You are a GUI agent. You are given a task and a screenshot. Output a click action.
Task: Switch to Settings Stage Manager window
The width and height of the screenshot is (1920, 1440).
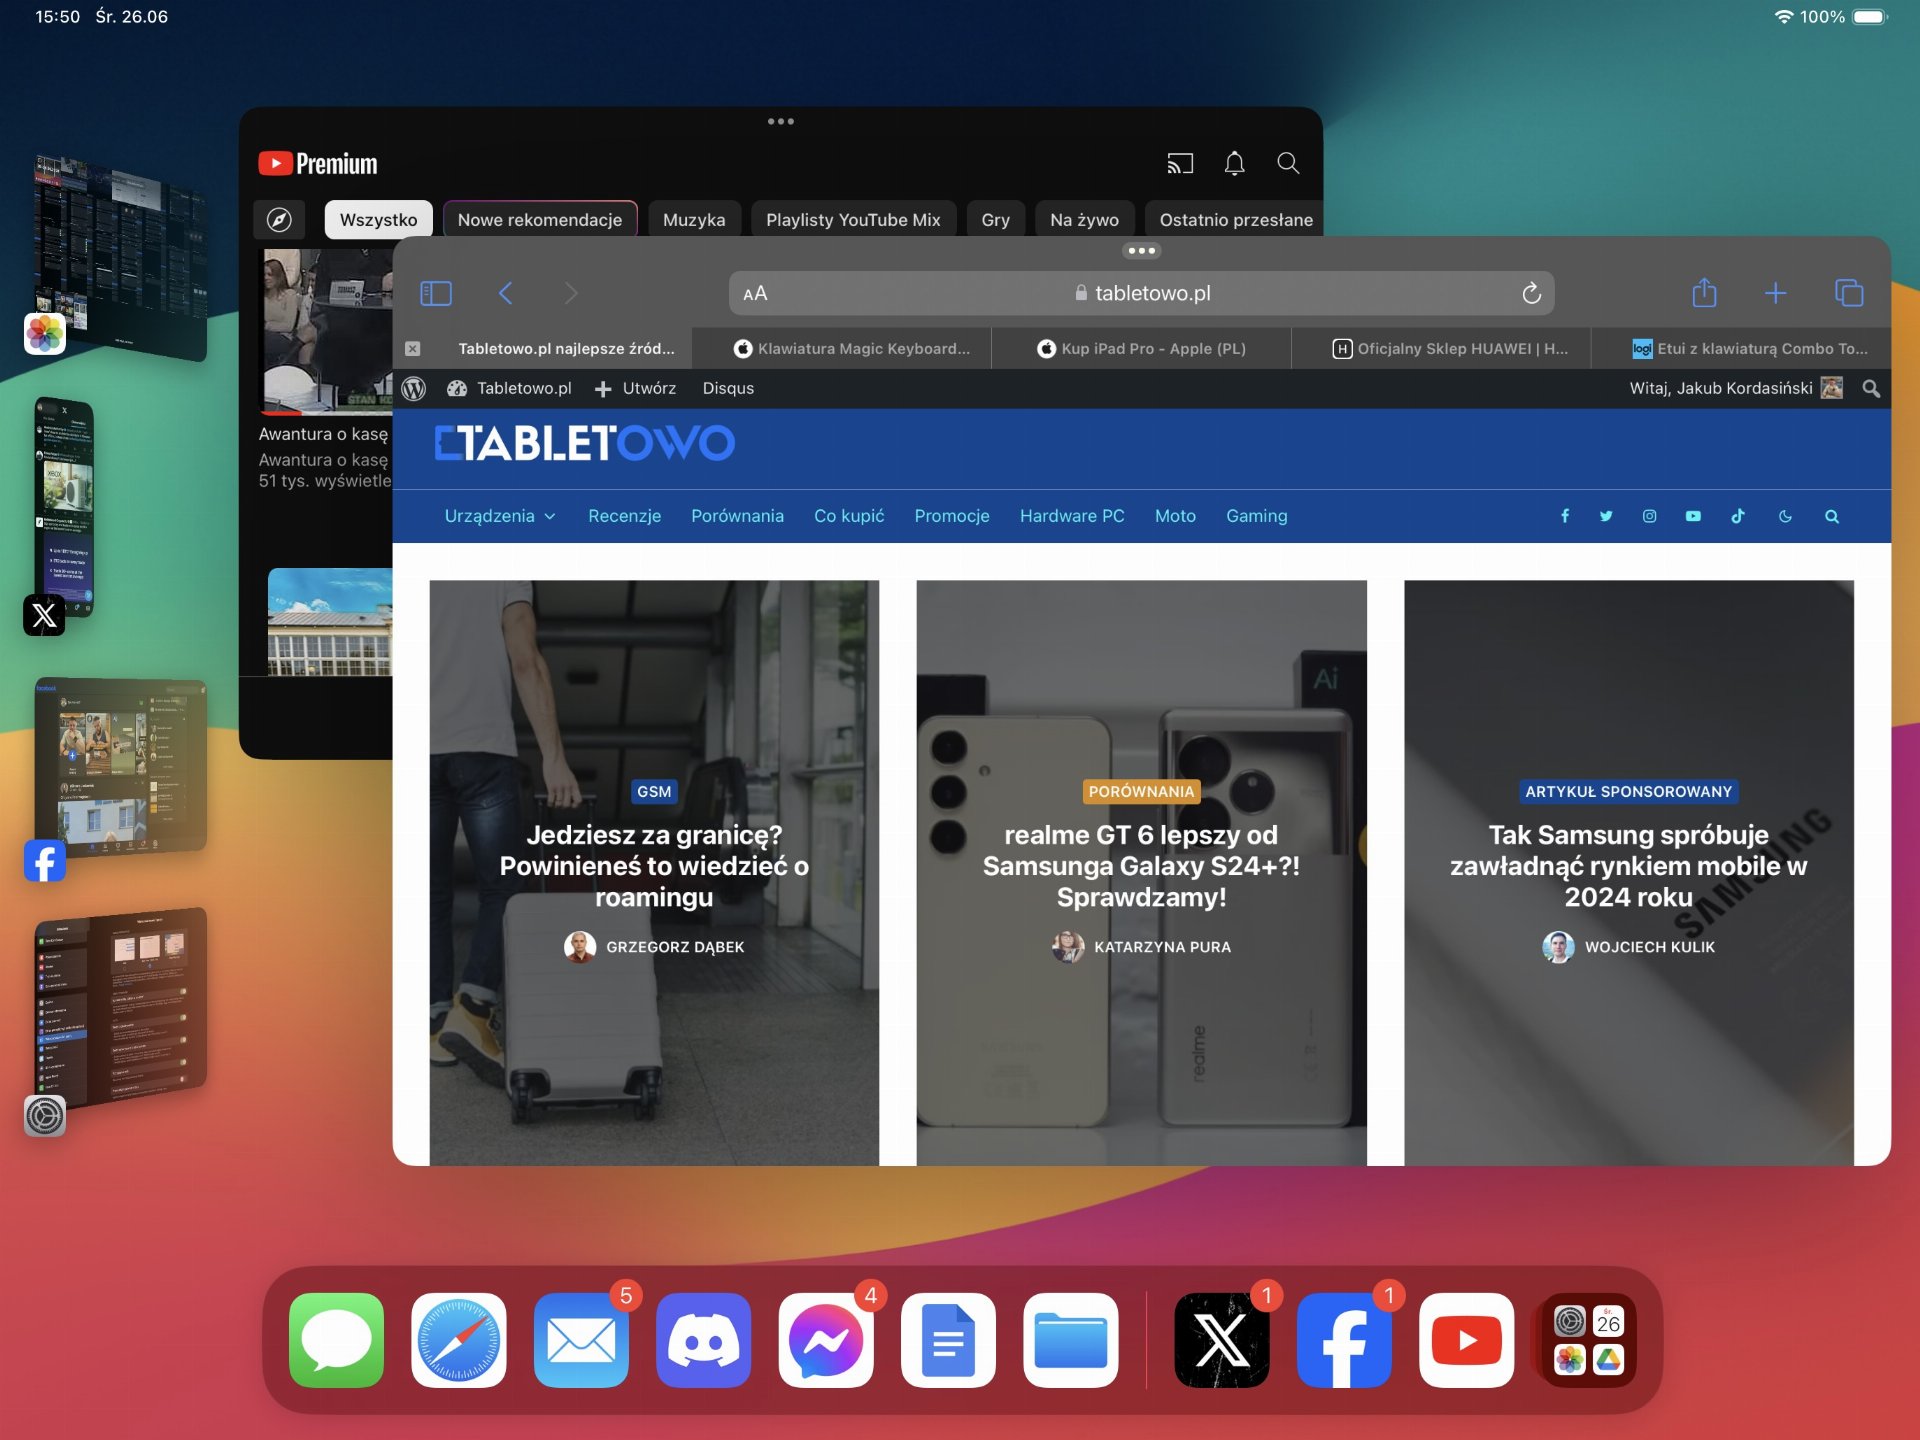tap(120, 1007)
